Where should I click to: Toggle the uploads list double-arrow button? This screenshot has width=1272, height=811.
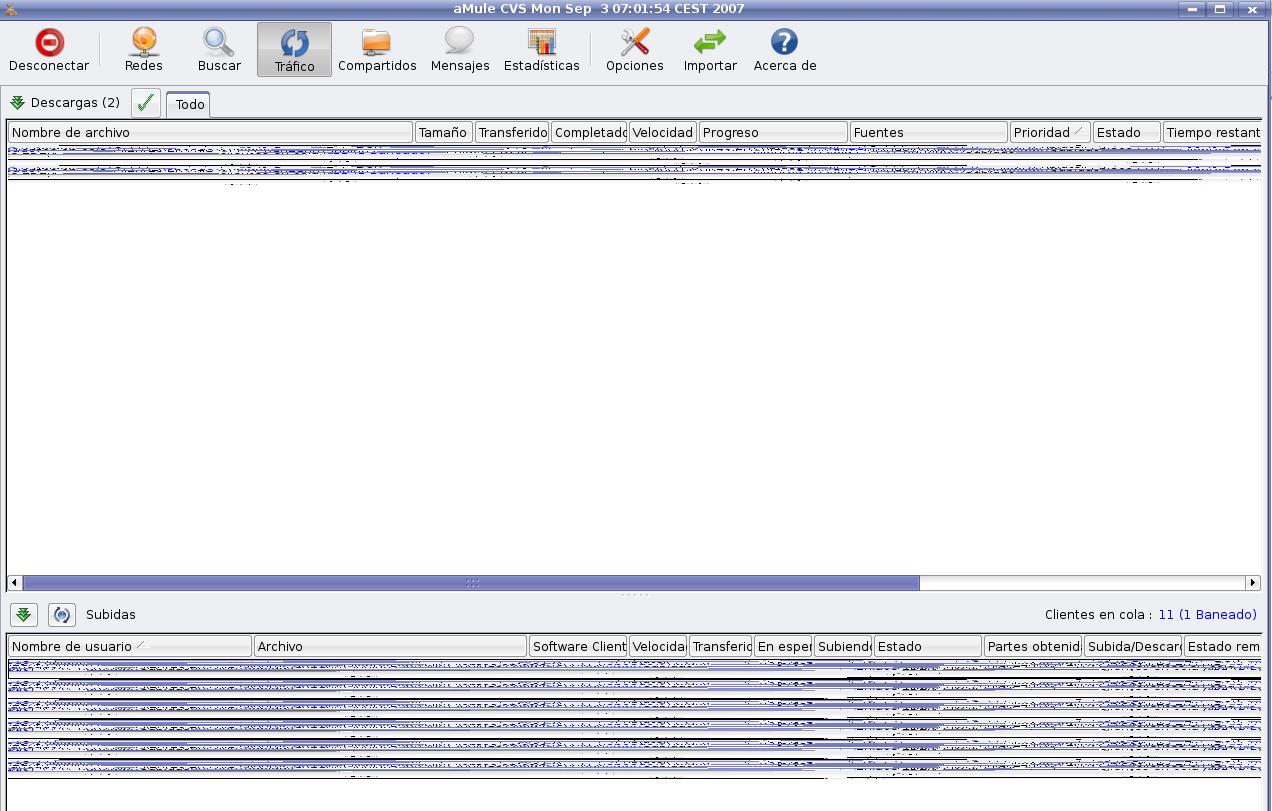24,614
